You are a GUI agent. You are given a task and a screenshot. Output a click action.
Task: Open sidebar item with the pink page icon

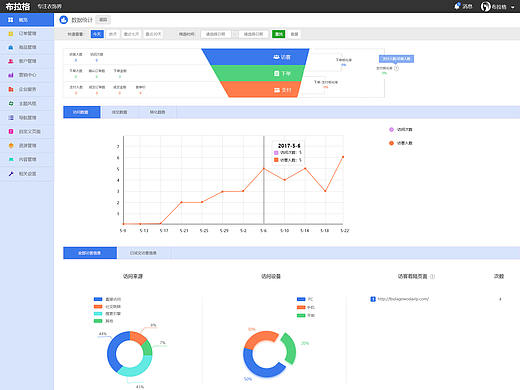(27, 132)
